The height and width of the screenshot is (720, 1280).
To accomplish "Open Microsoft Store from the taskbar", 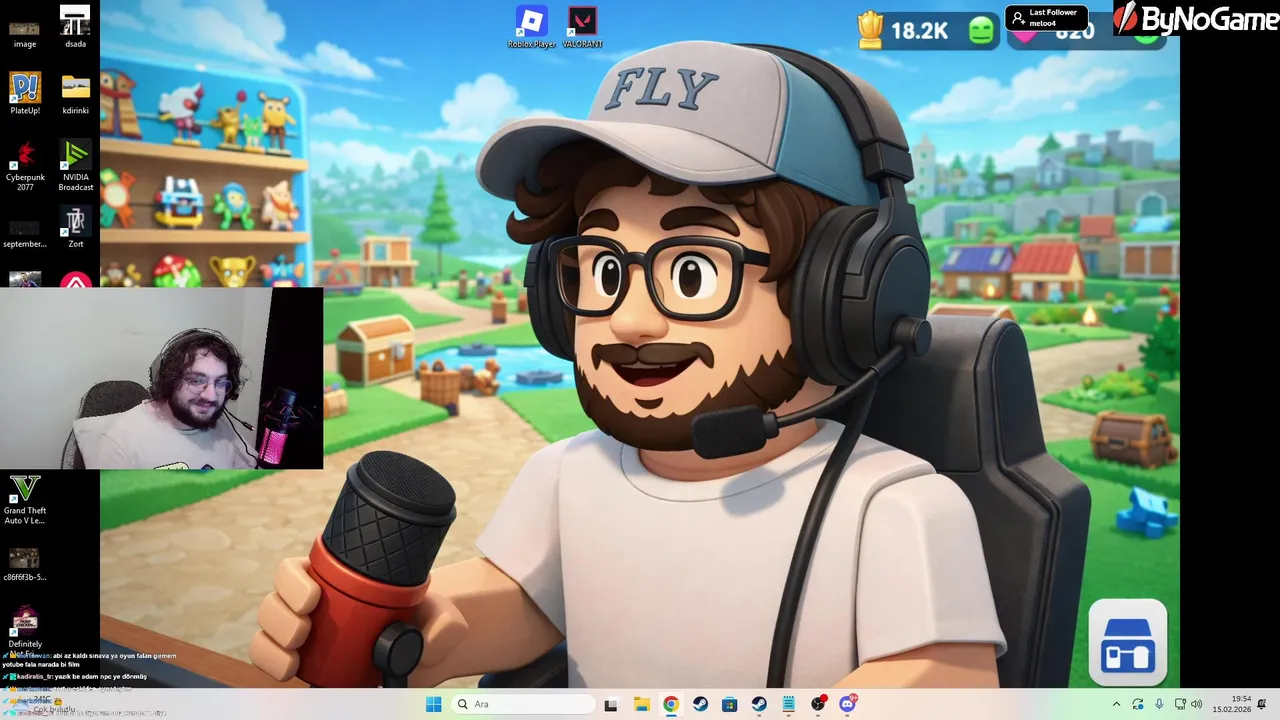I will (730, 704).
